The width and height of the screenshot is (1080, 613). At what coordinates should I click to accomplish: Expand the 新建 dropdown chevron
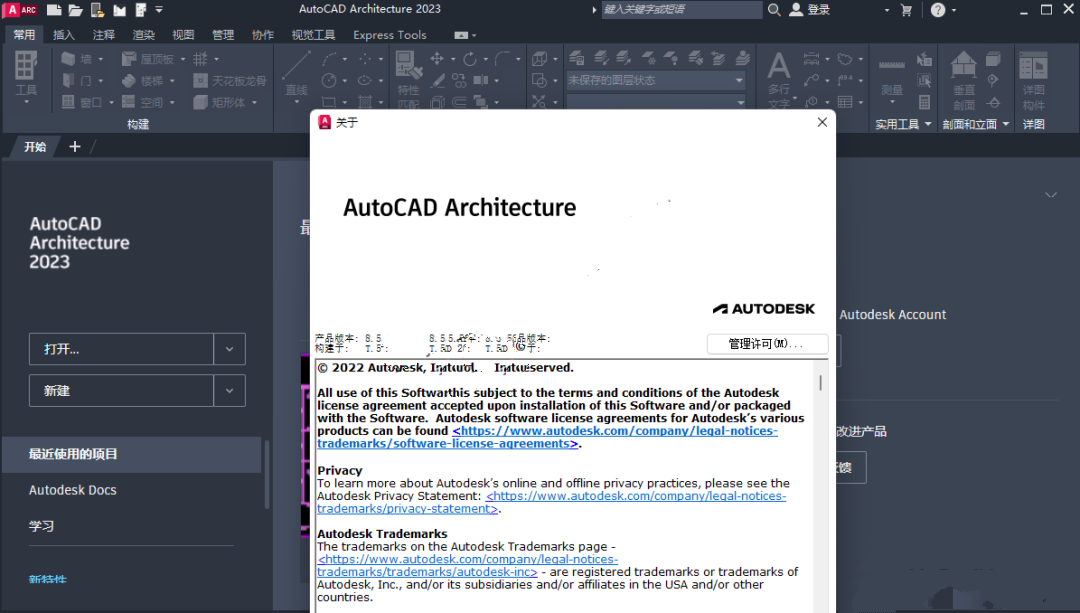click(x=229, y=391)
